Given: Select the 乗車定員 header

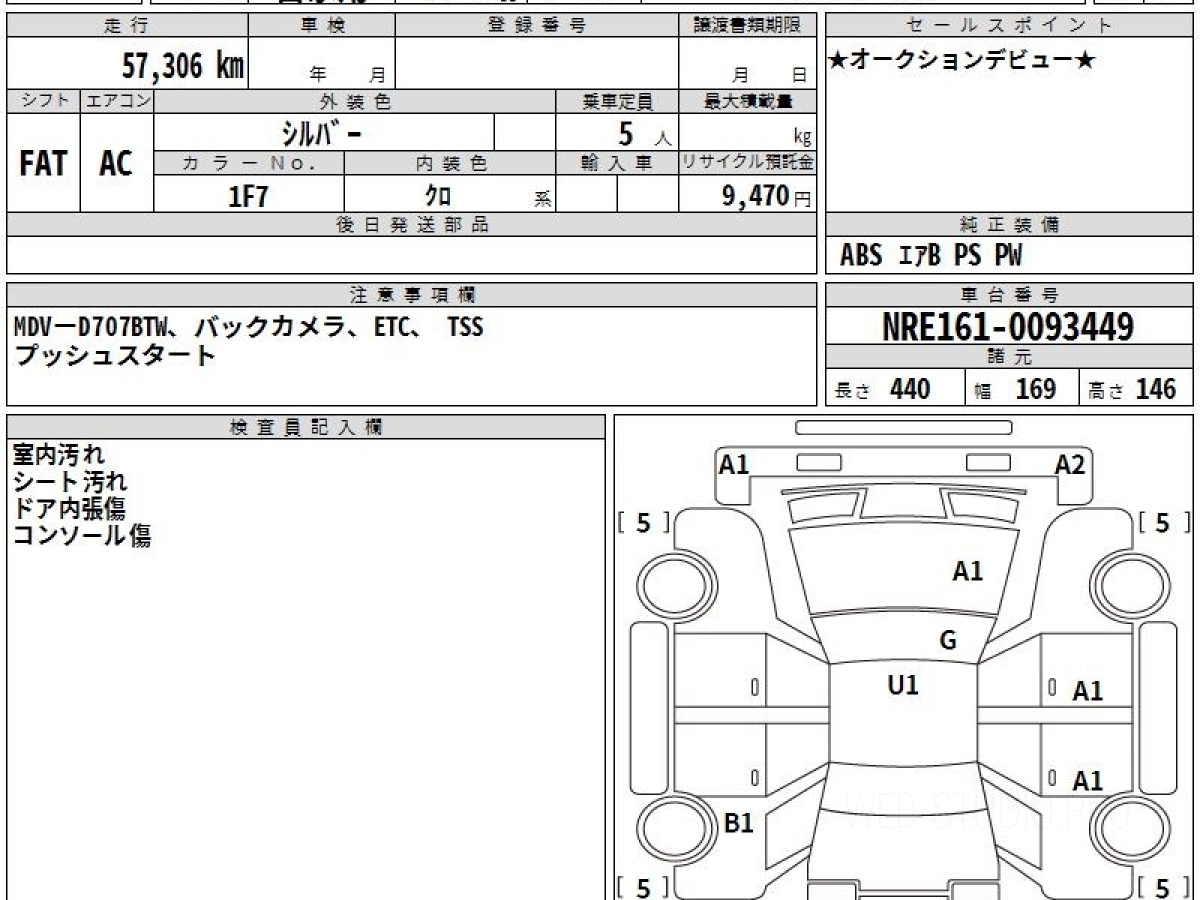Looking at the screenshot, I should click(x=617, y=101).
